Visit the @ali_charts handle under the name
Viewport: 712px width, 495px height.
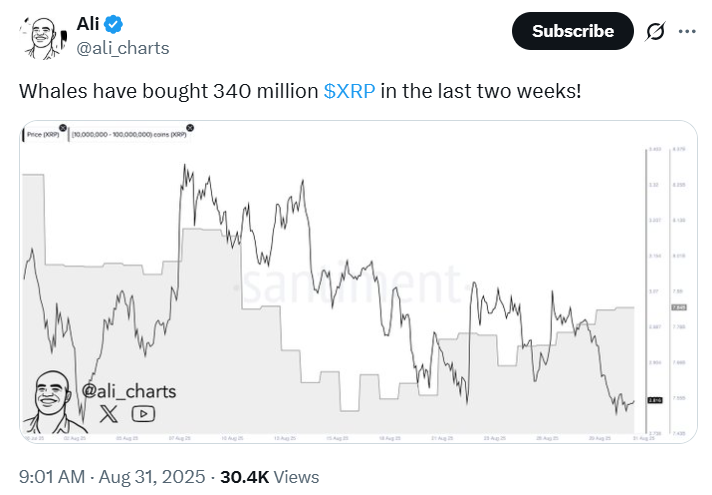point(123,48)
